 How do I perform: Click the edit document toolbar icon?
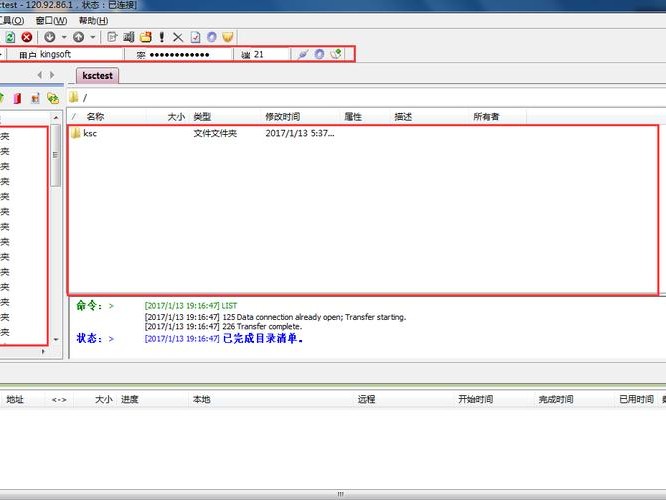[x=112, y=37]
